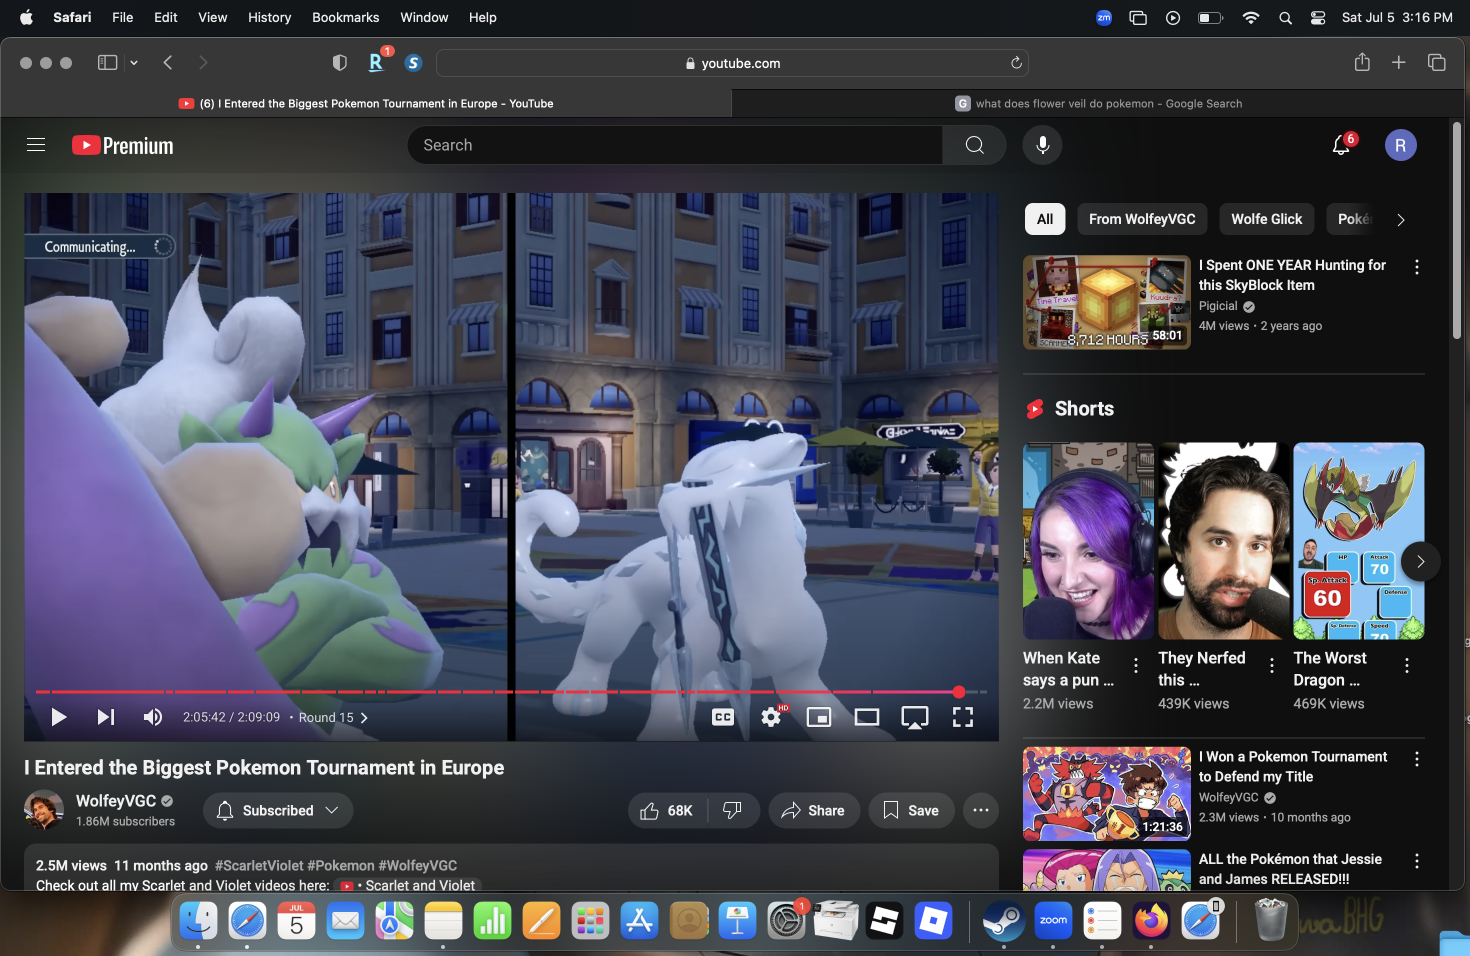Save the video to a playlist
Image resolution: width=1470 pixels, height=956 pixels.
(911, 811)
